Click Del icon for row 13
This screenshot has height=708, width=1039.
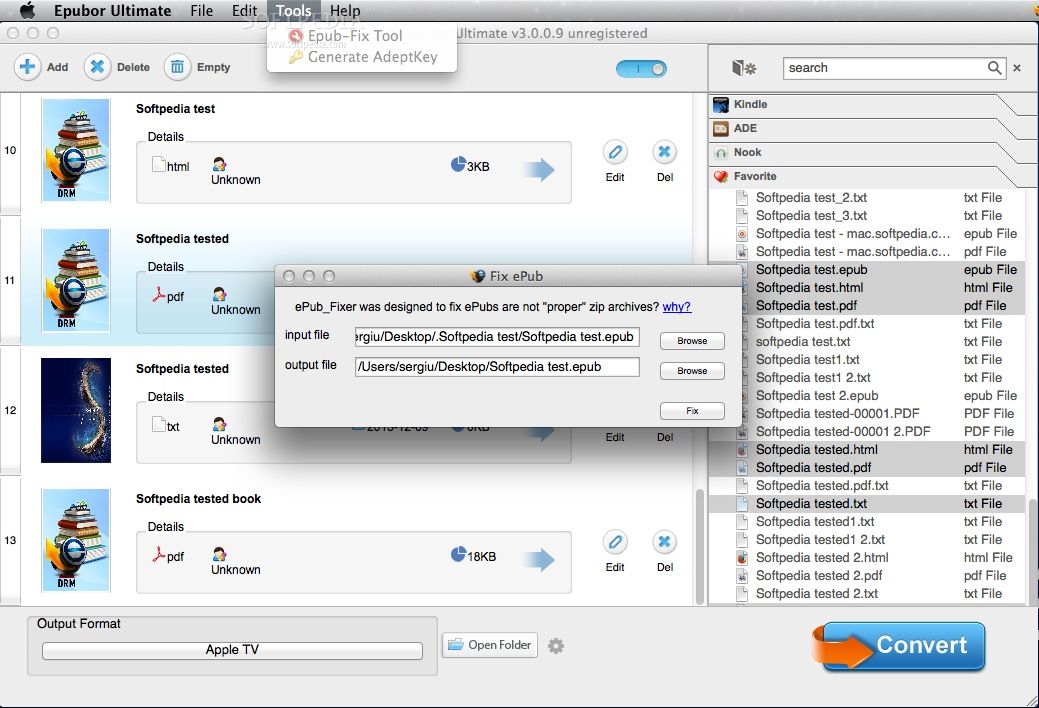pyautogui.click(x=665, y=542)
